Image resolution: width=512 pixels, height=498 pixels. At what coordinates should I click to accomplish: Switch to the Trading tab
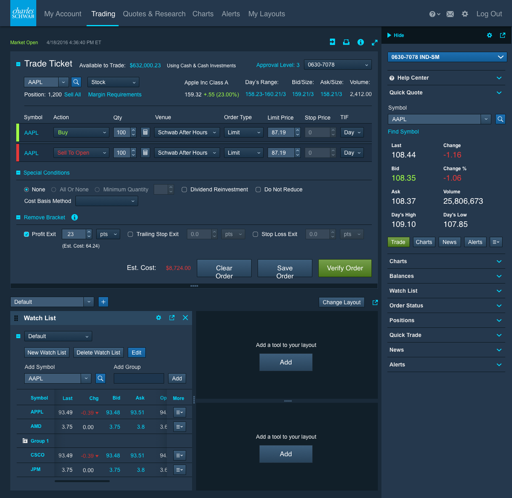[103, 14]
